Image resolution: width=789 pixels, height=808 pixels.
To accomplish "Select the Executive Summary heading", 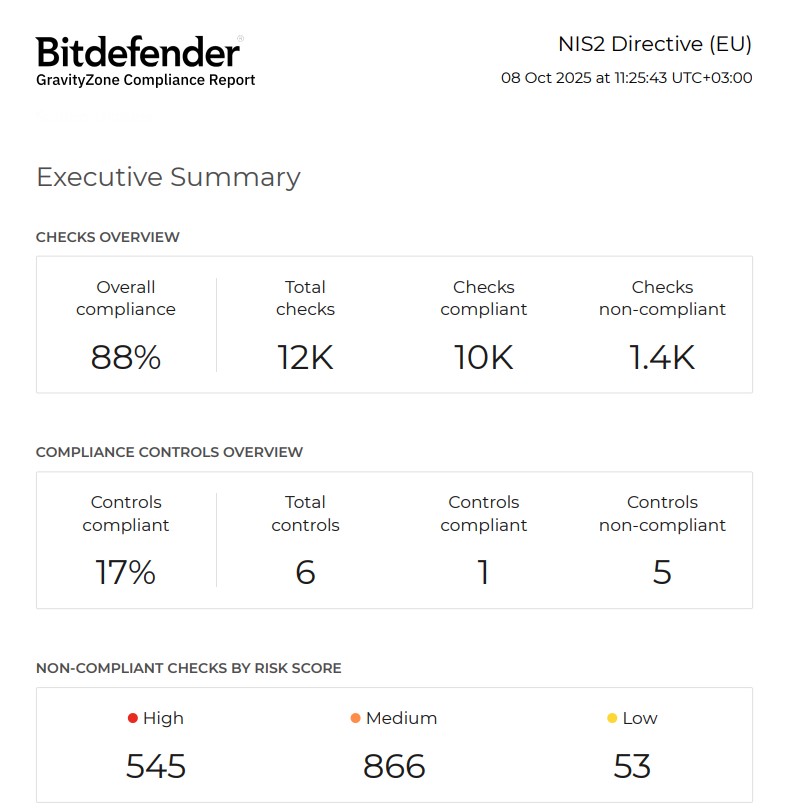I will 168,177.
